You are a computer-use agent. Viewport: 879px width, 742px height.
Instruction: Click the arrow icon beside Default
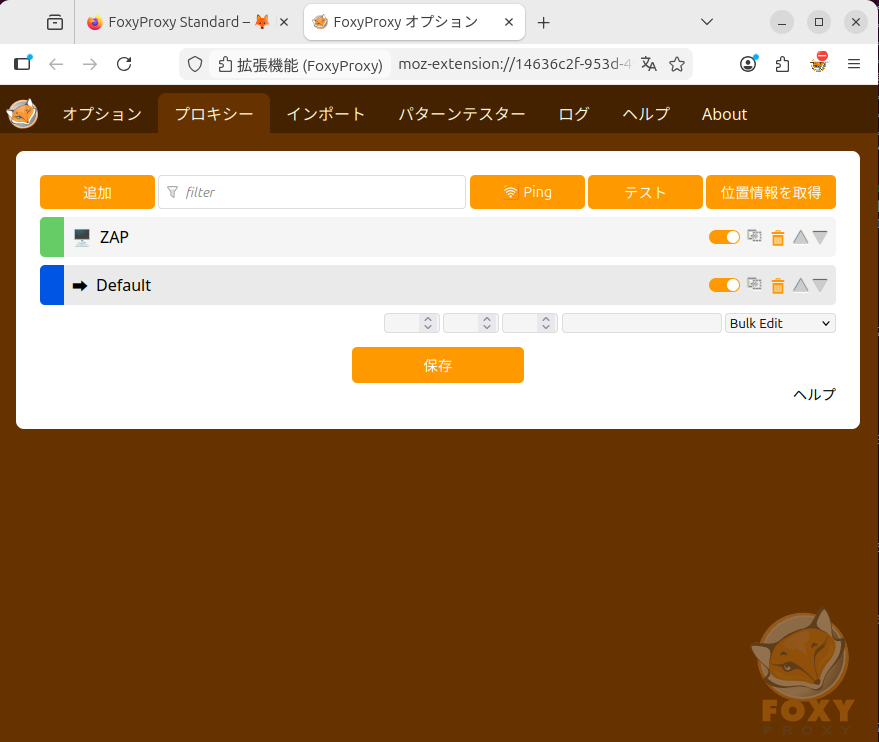coord(80,286)
